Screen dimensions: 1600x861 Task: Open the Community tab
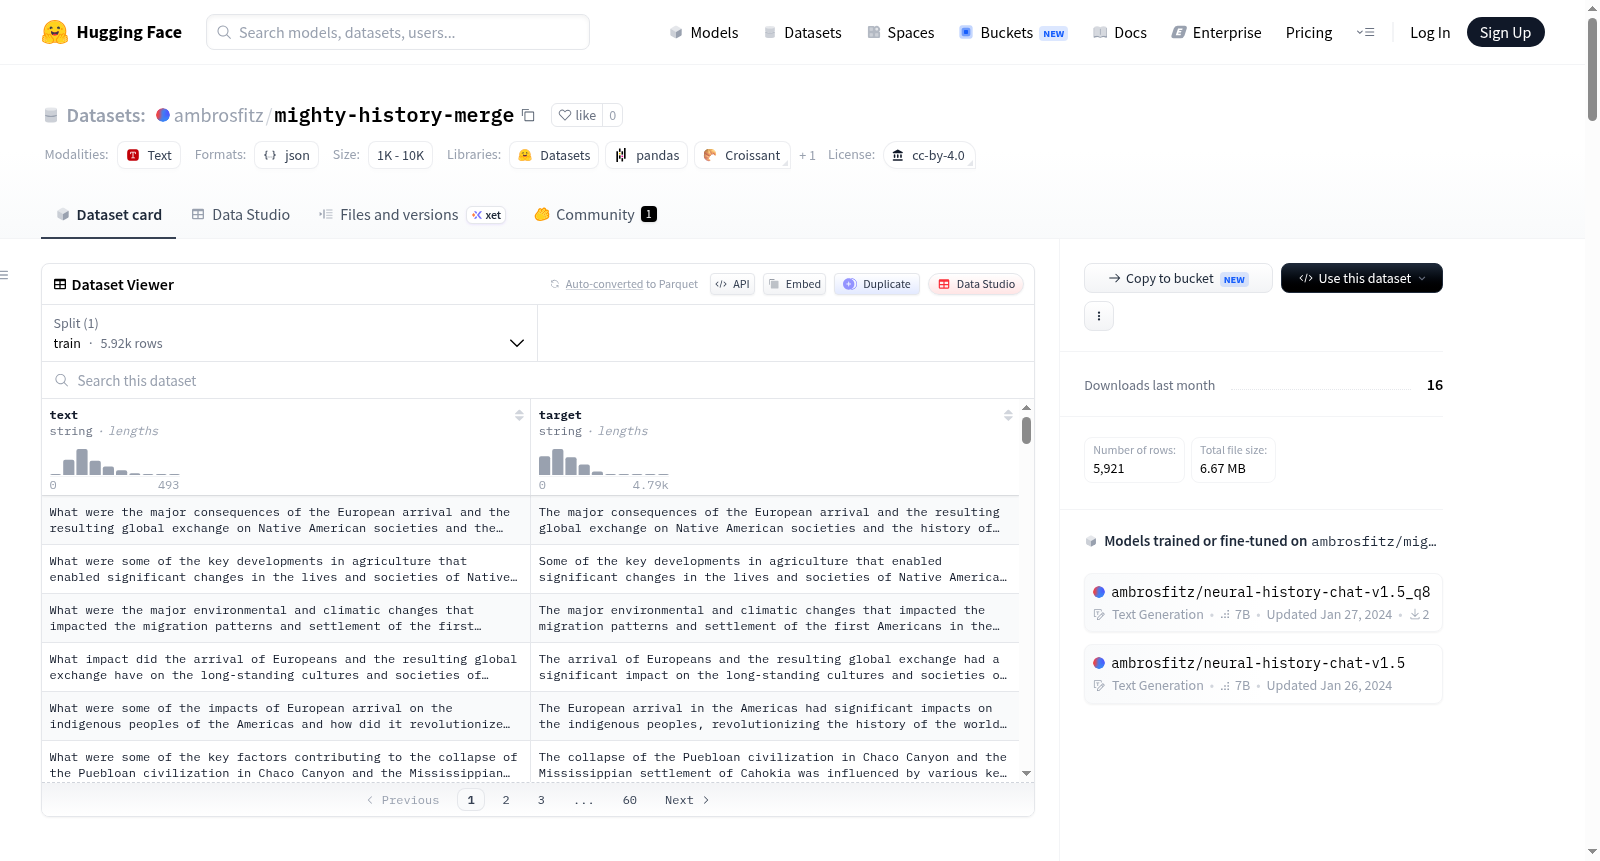[595, 214]
